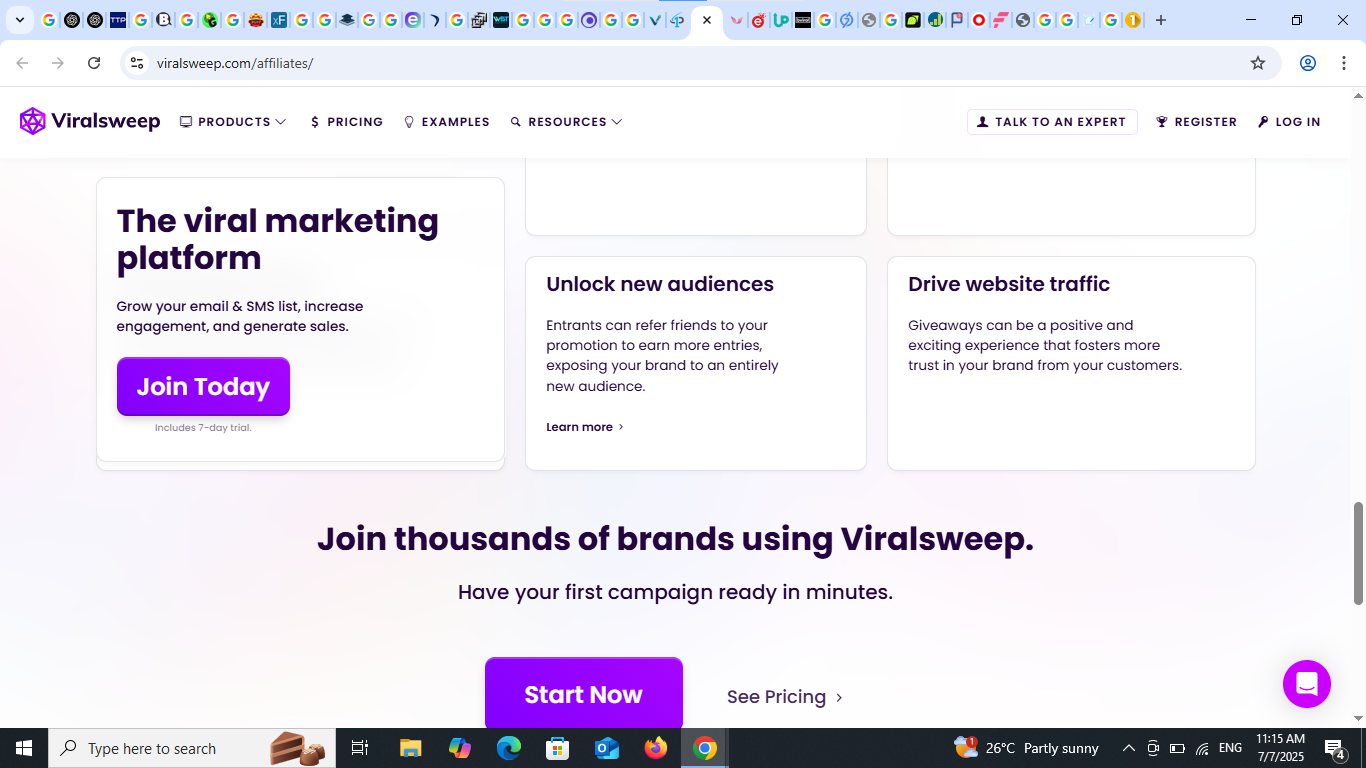
Task: View site information icon beside the URL
Action: (137, 63)
